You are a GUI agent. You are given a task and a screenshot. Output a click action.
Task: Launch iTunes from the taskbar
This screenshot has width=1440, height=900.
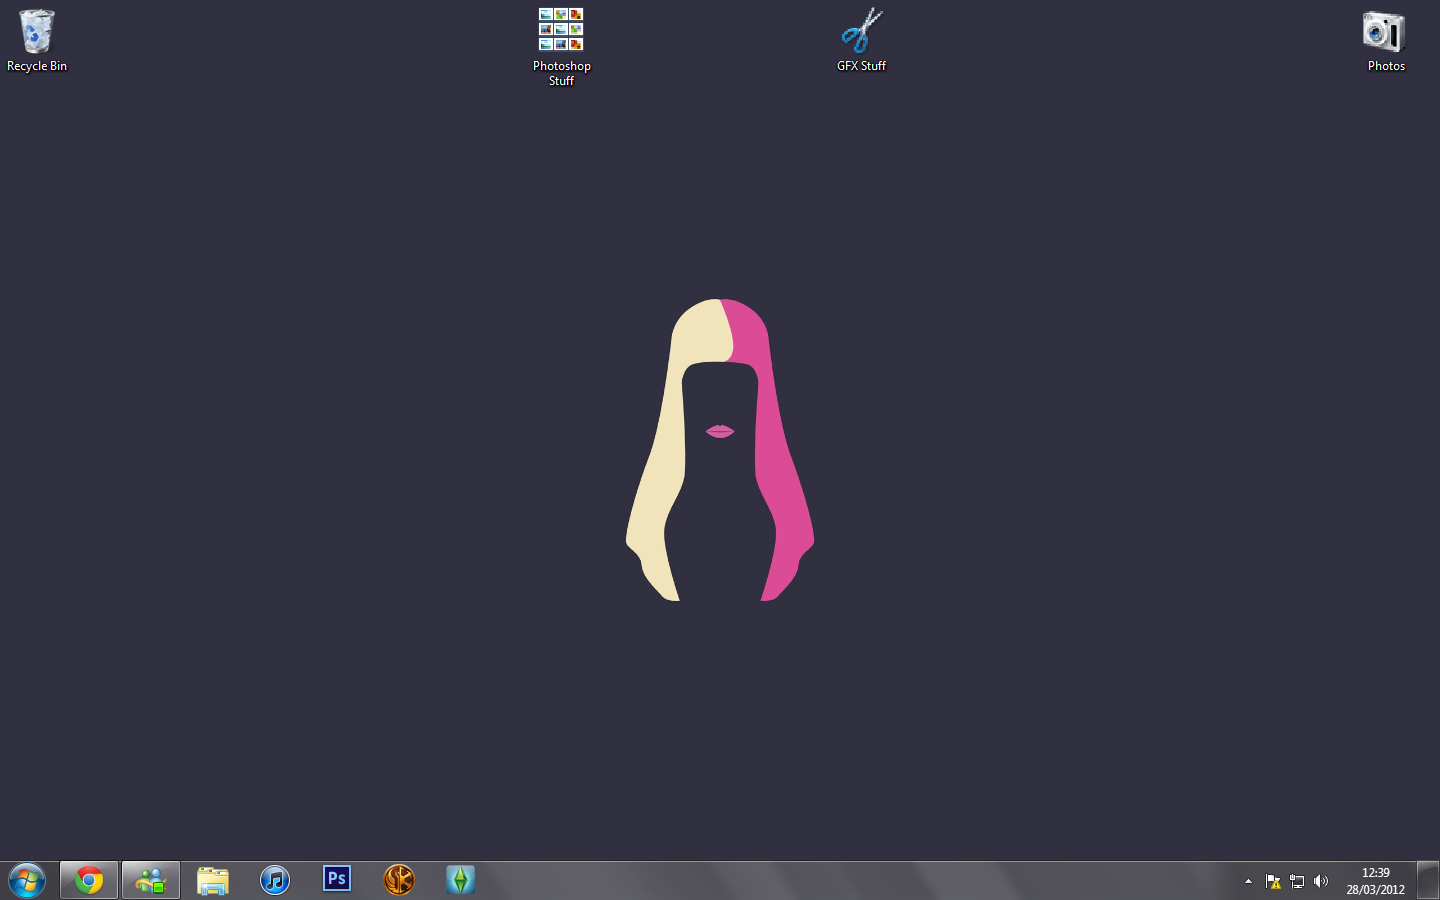(x=275, y=881)
